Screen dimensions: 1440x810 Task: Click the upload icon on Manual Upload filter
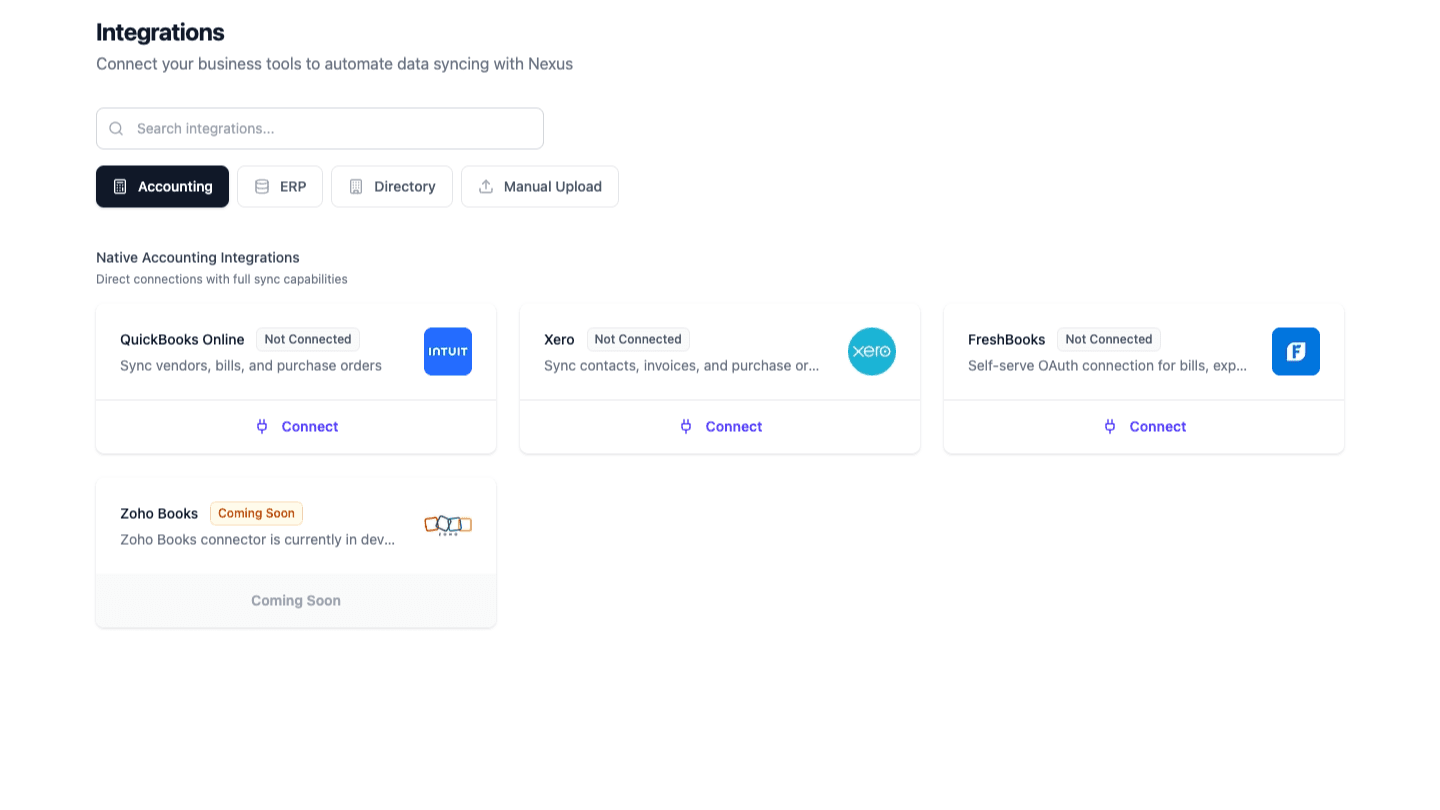(486, 186)
